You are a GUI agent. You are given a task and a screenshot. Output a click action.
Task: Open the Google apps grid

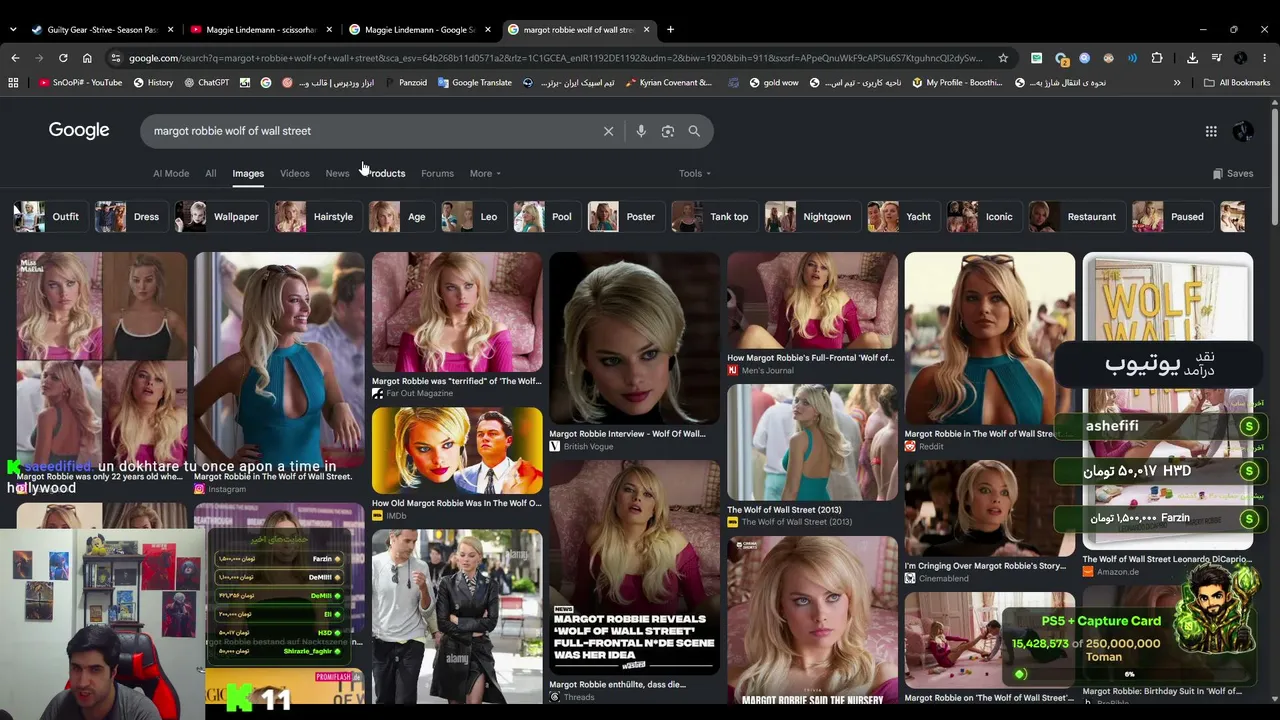pyautogui.click(x=1211, y=131)
